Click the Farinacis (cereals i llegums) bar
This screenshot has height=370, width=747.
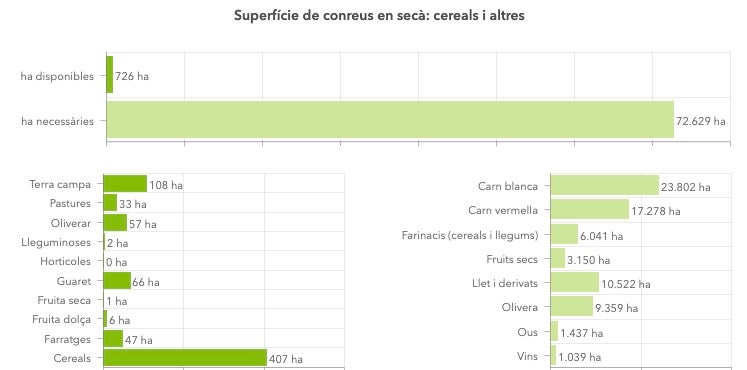(x=564, y=234)
